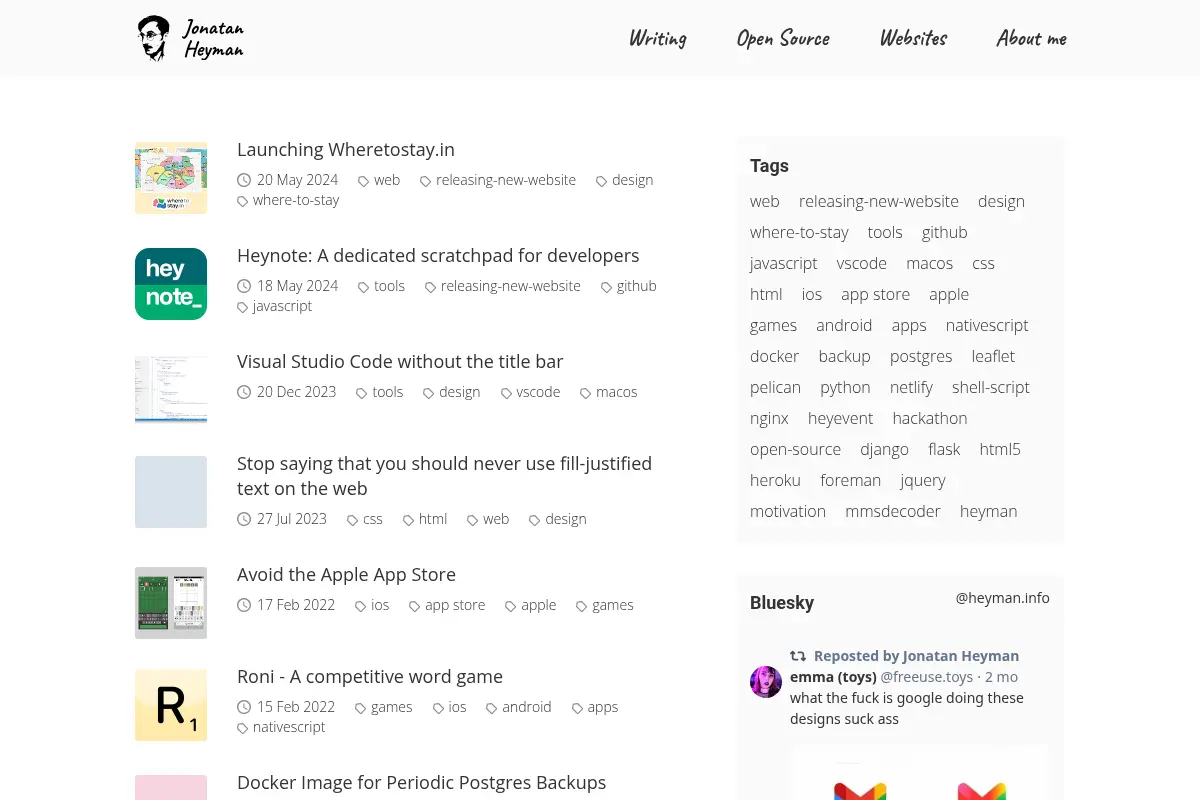Open the @heyman.info Bluesky handle link

coord(1003,598)
